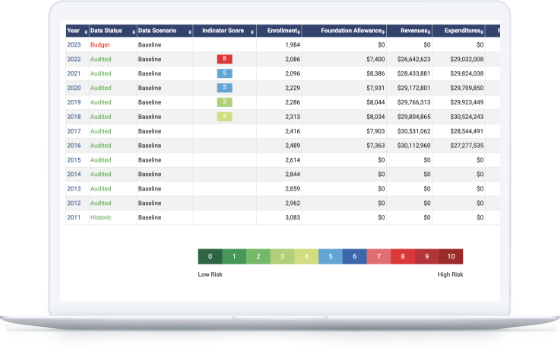Image resolution: width=560 pixels, height=361 pixels.
Task: Click the green score 3 badge for 2019
Action: click(225, 102)
